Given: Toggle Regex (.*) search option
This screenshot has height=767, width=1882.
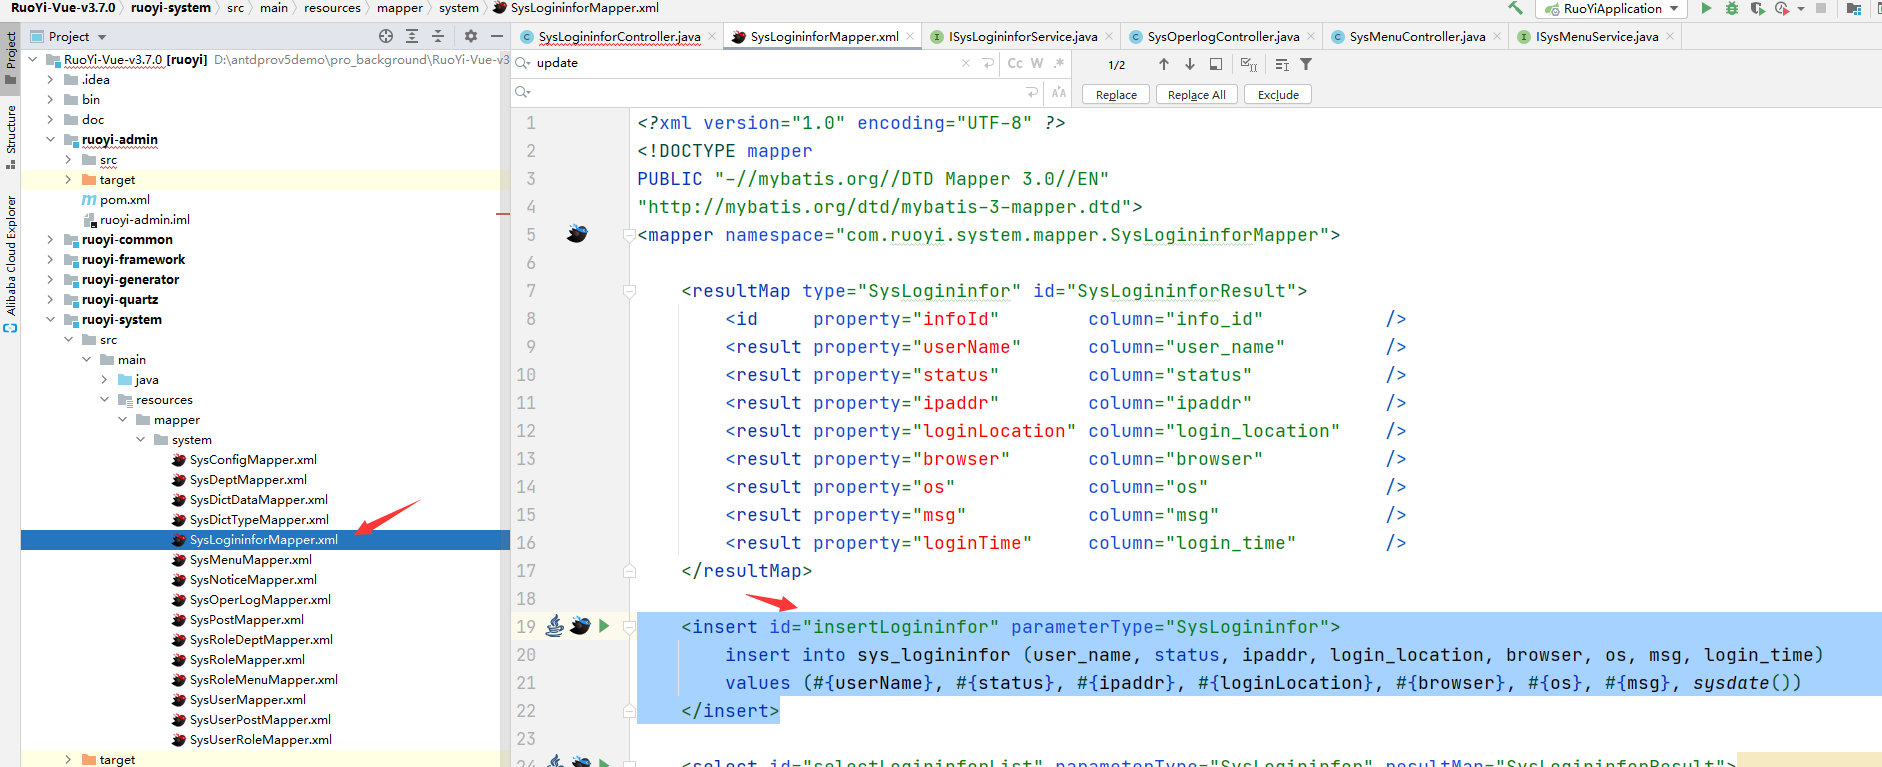Looking at the screenshot, I should (1059, 63).
